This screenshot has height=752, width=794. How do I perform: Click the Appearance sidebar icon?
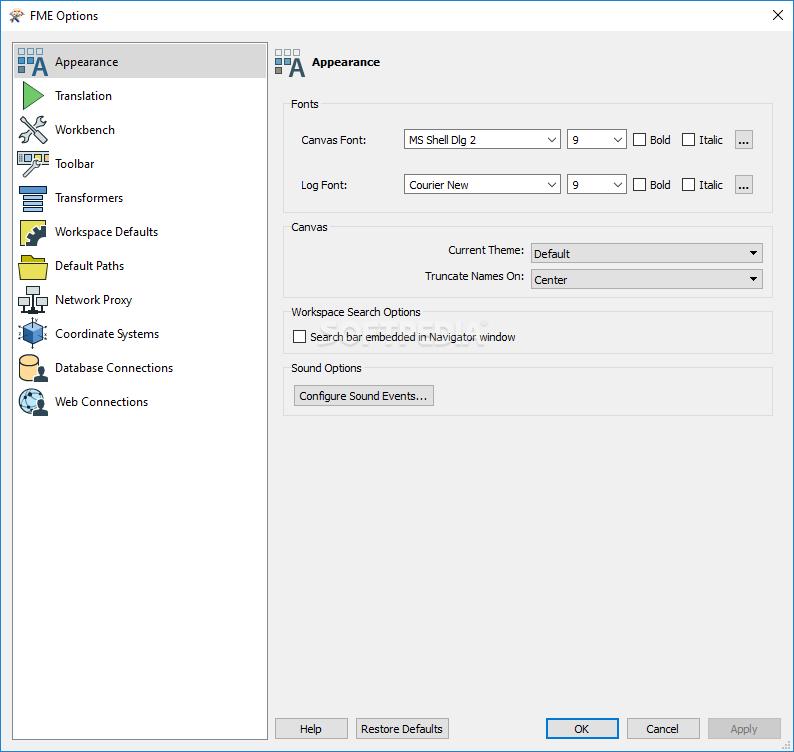pyautogui.click(x=33, y=62)
